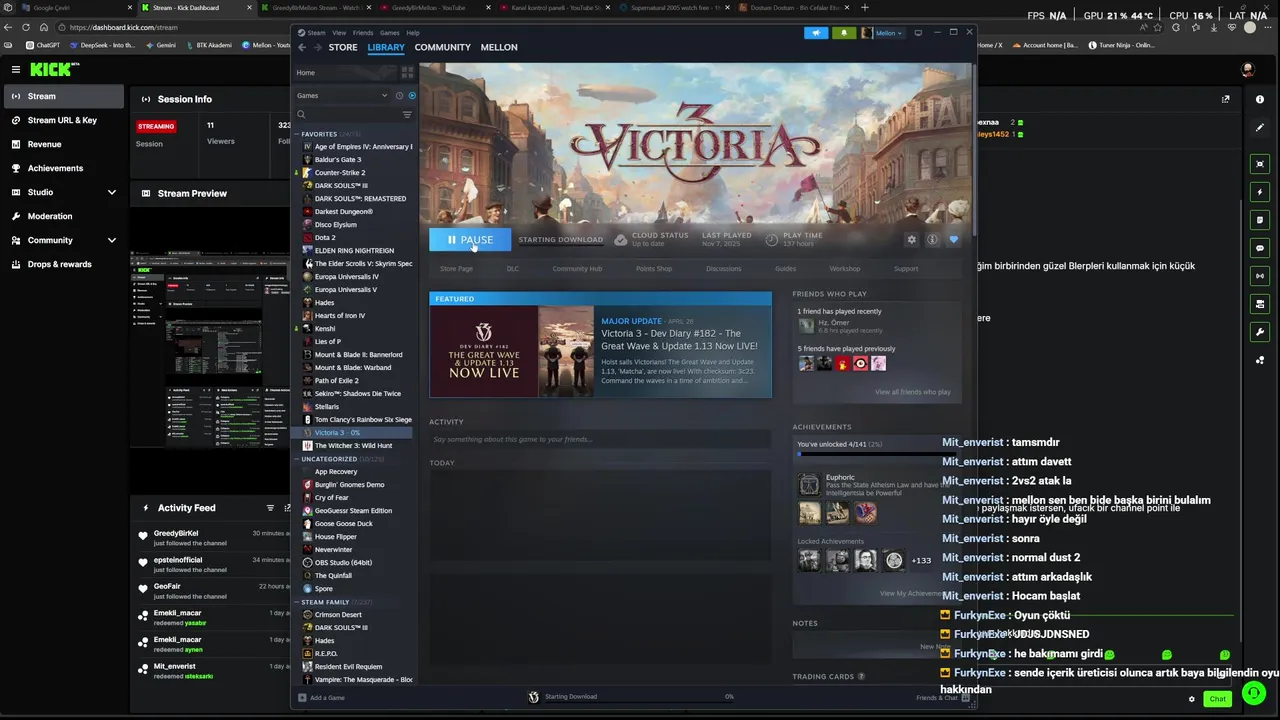Click the activity 'Say something' input box
This screenshot has height=720, width=1280.
coord(599,440)
